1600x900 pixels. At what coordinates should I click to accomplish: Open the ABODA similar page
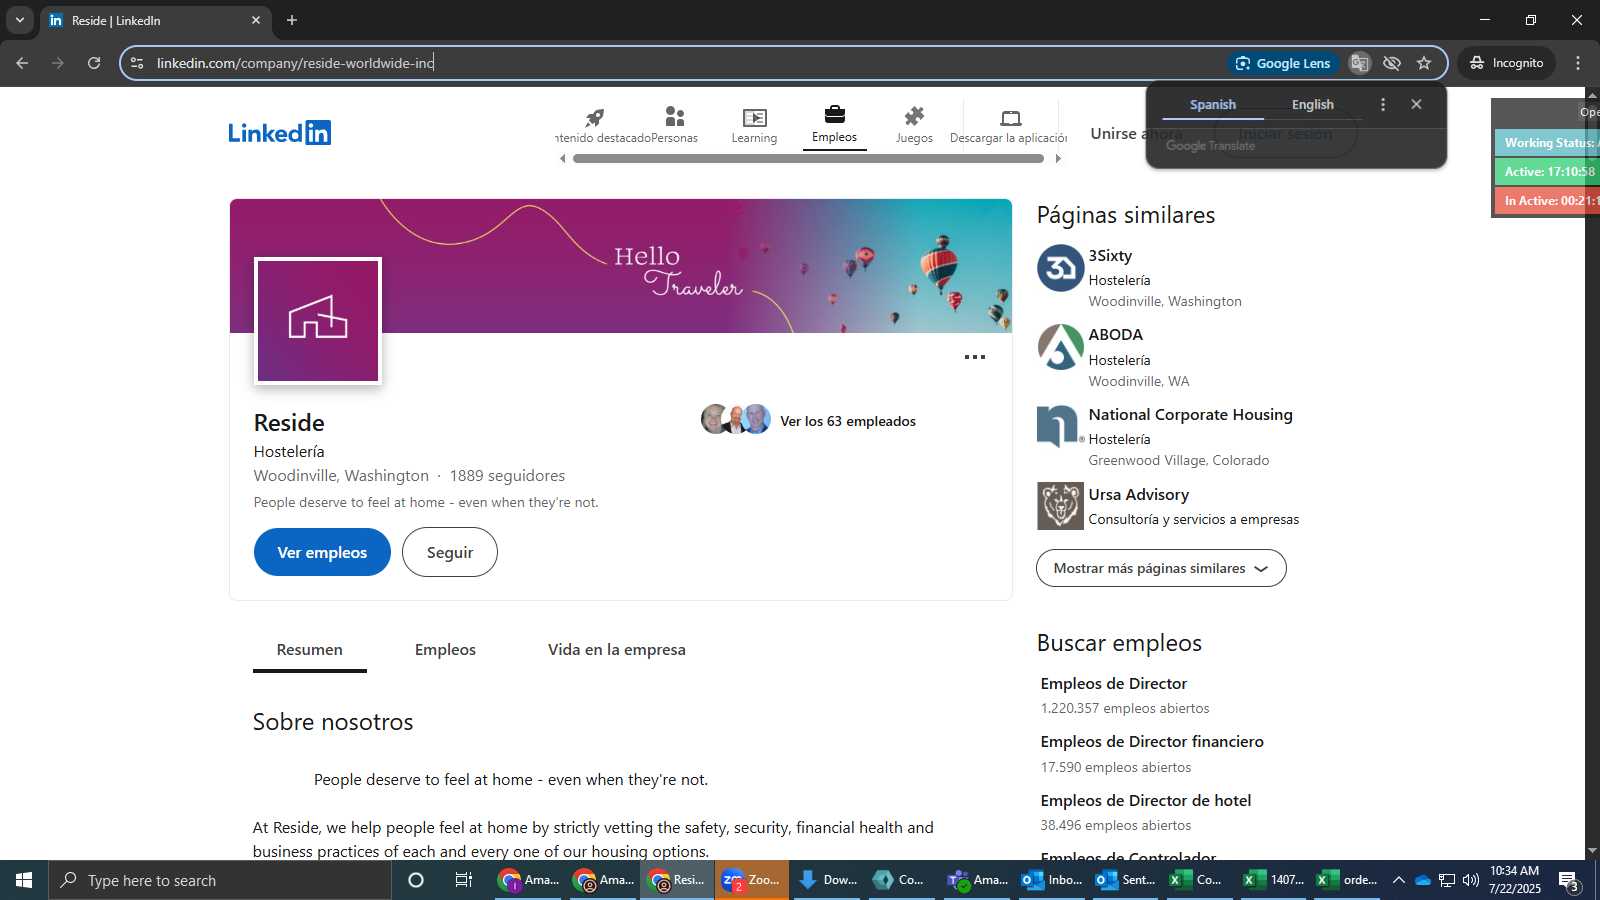coord(1115,335)
